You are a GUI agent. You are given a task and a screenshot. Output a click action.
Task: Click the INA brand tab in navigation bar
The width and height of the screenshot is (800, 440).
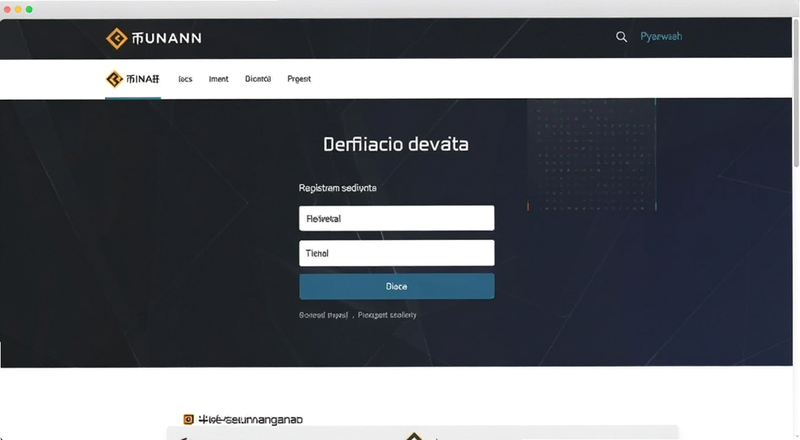pyautogui.click(x=133, y=79)
